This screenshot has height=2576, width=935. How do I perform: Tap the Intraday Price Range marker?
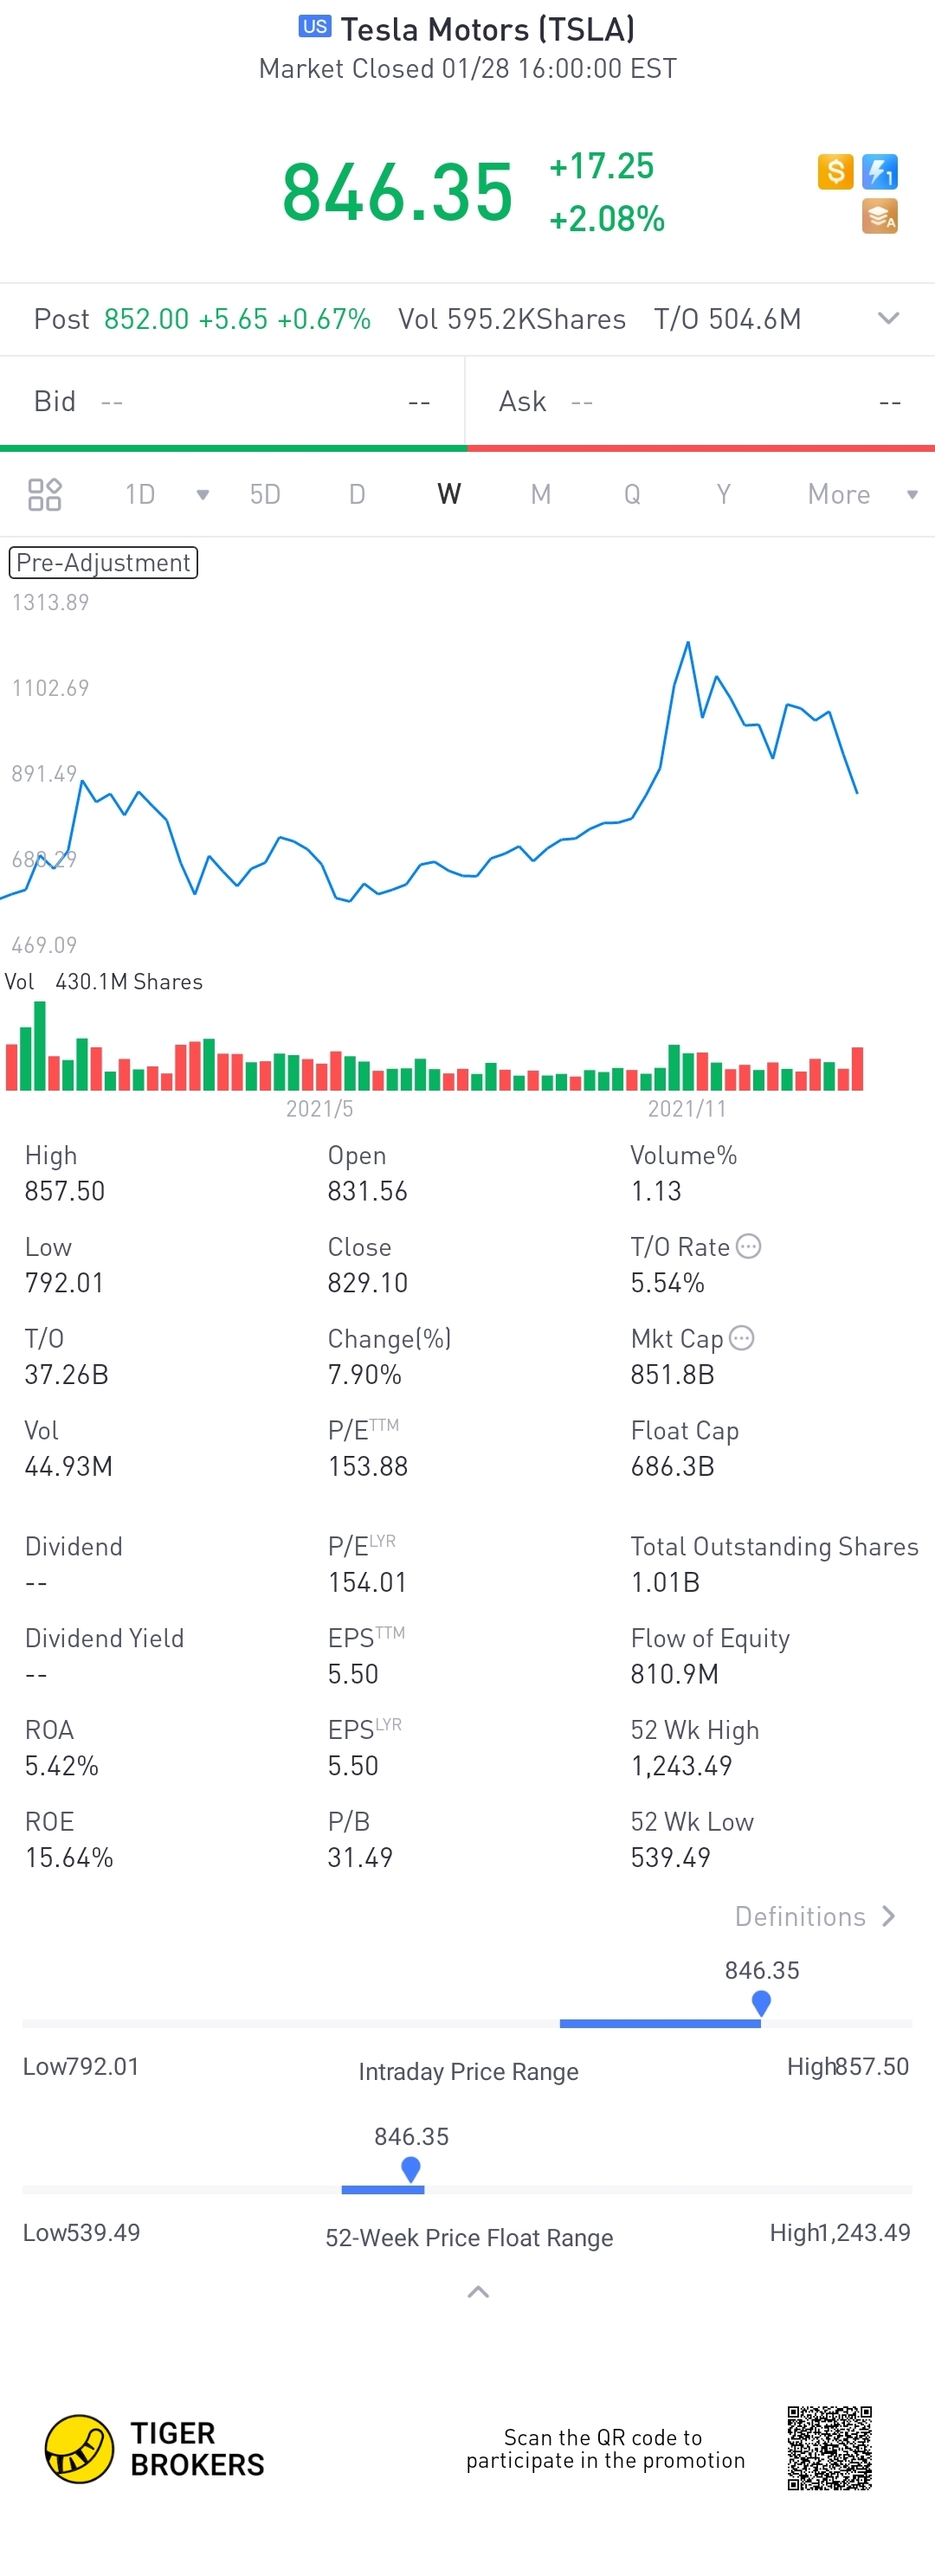[761, 2002]
